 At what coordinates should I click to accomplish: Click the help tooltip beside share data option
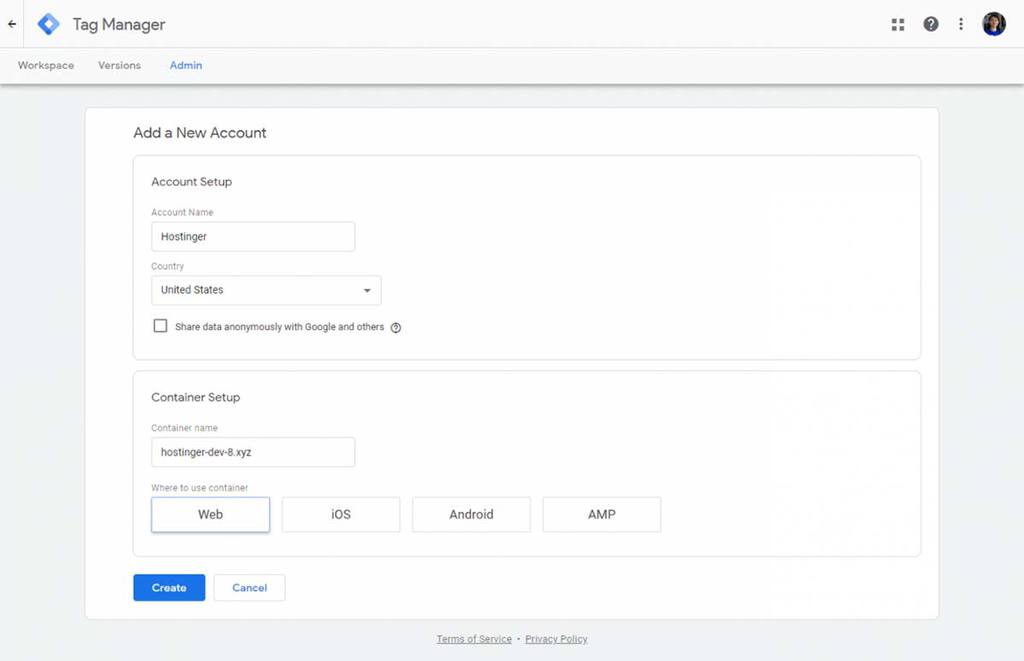(396, 327)
